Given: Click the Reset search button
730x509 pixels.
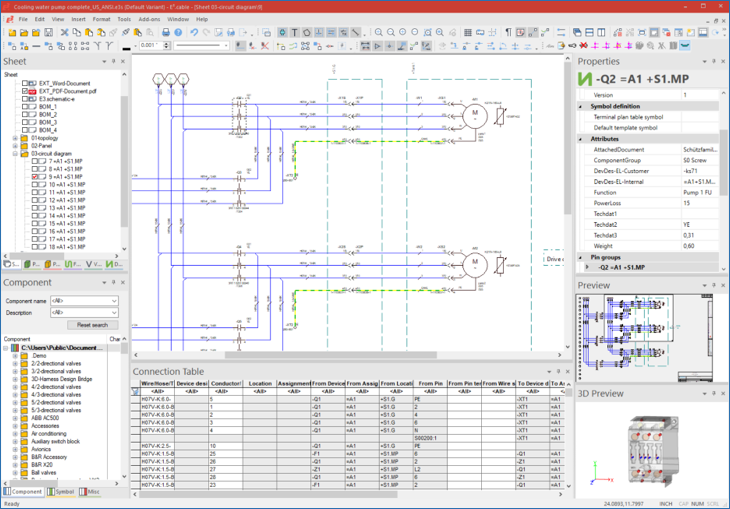Looking at the screenshot, I should coord(92,325).
